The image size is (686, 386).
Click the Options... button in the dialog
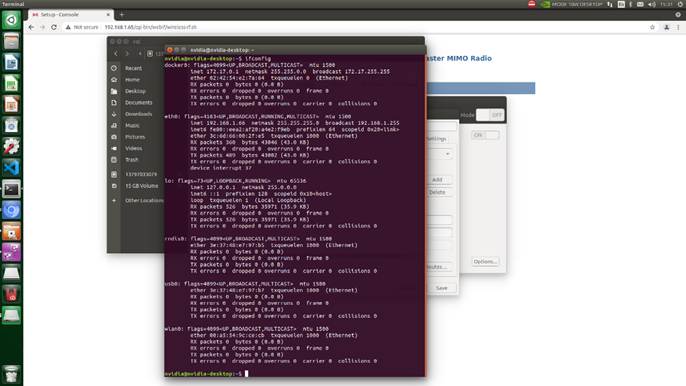[485, 261]
